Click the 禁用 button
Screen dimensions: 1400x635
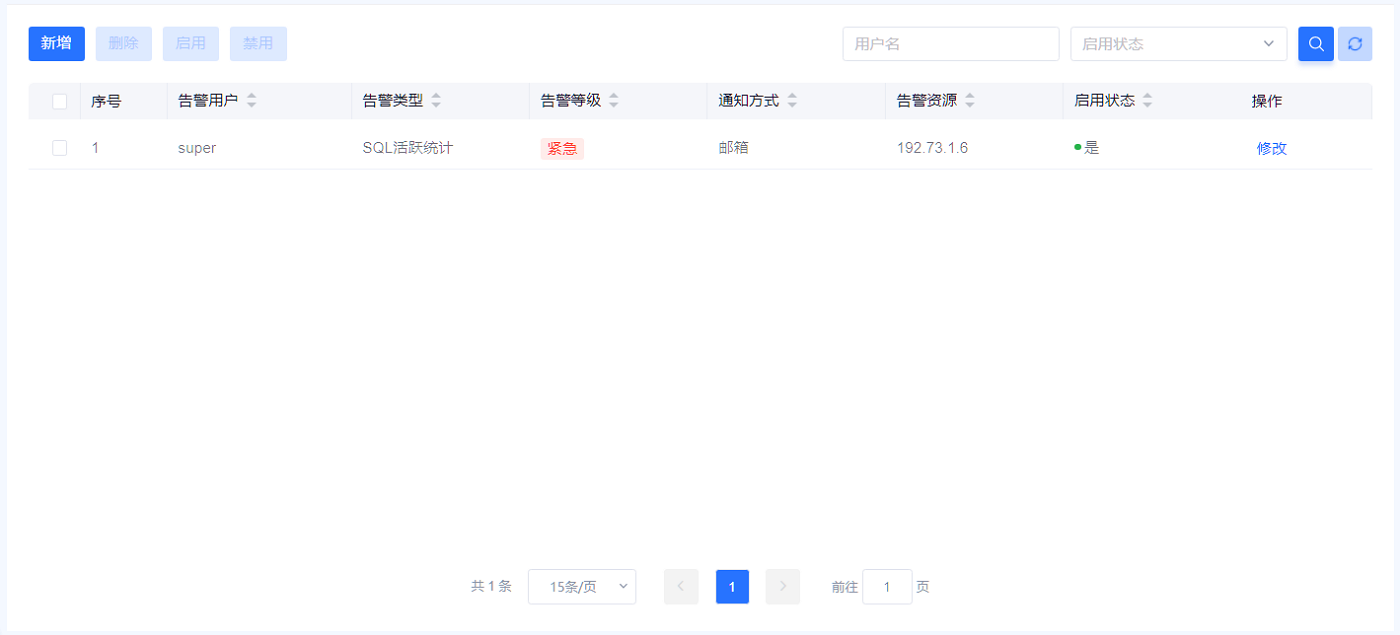pyautogui.click(x=258, y=44)
